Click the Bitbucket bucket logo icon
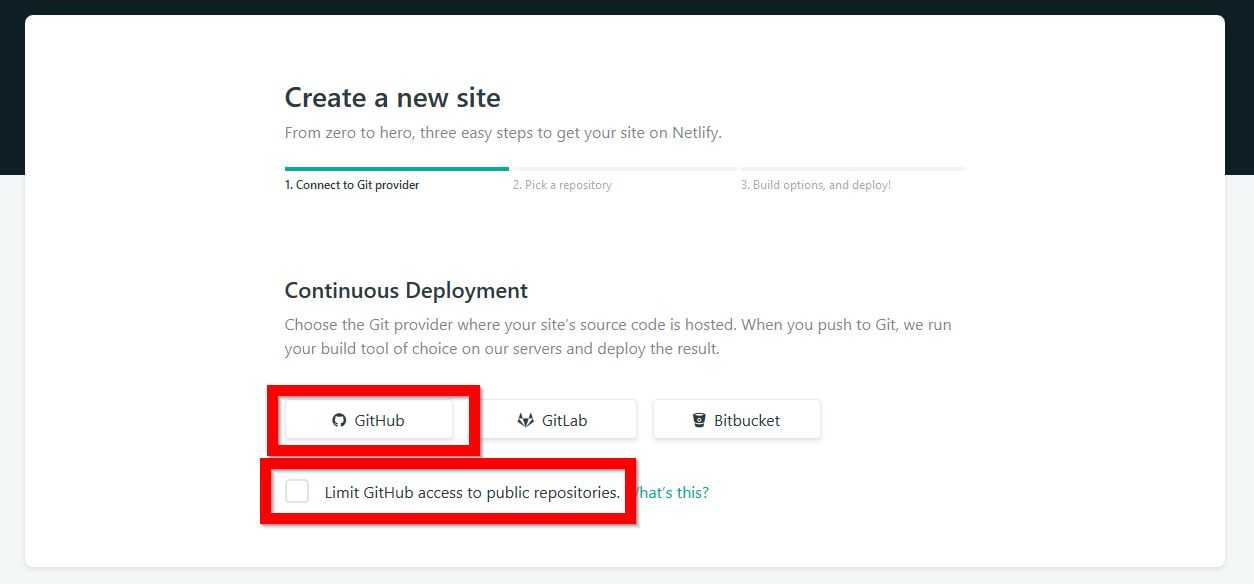1254x584 pixels. coord(699,421)
